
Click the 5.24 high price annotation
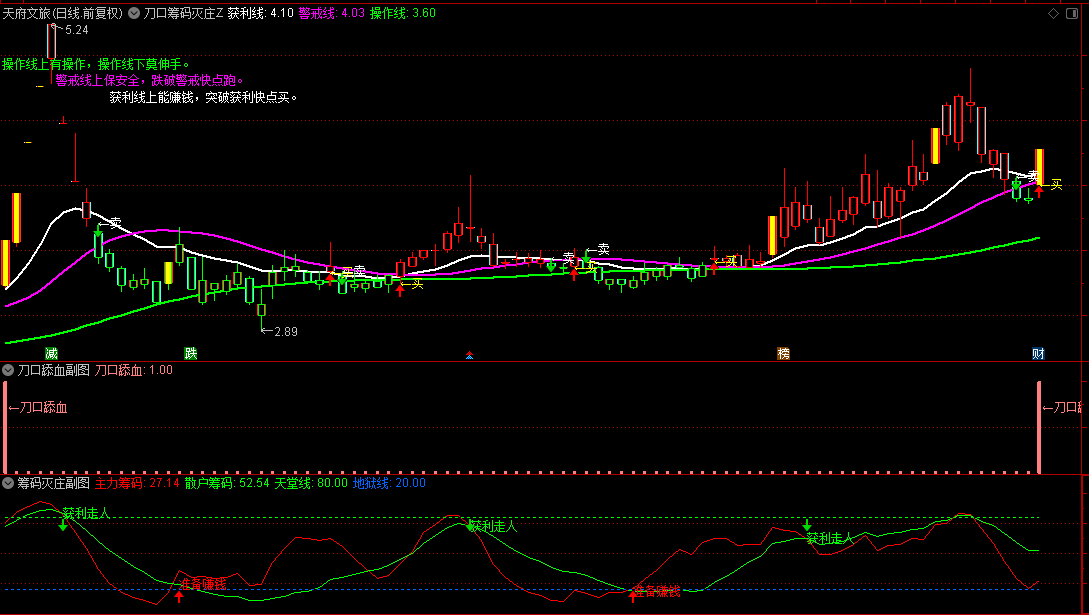coord(76,31)
